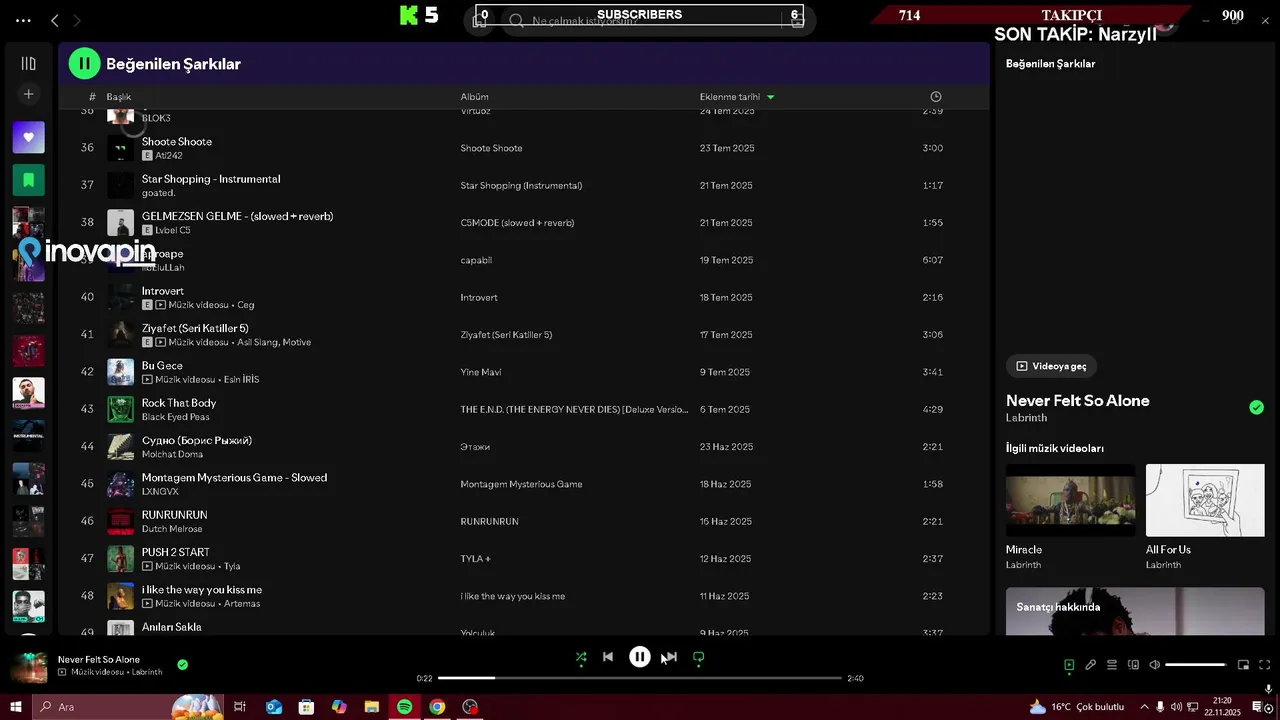
Task: Skip to the previous track
Action: 608,657
